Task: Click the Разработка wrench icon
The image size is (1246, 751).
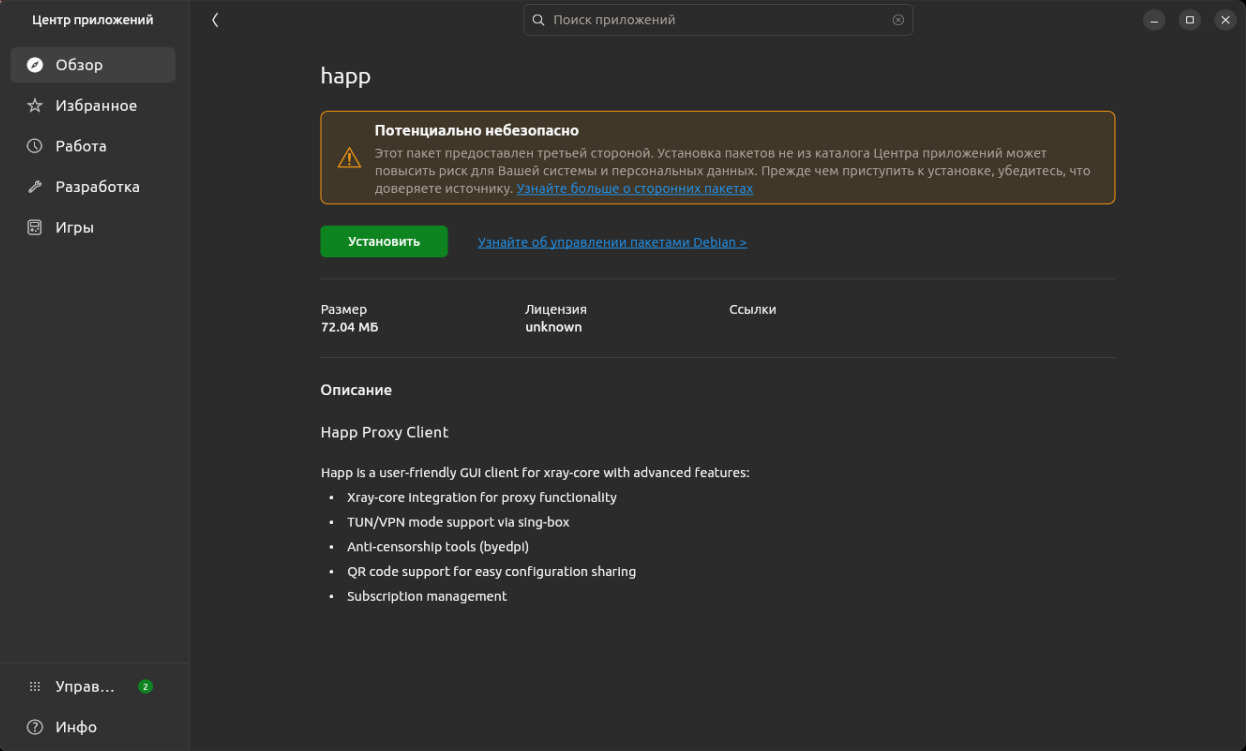Action: [x=35, y=187]
